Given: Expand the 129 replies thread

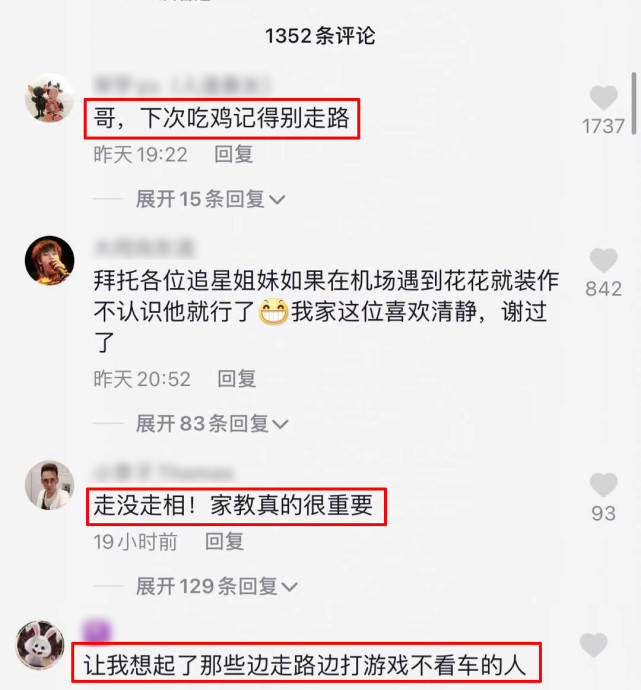Looking at the screenshot, I should 216,587.
